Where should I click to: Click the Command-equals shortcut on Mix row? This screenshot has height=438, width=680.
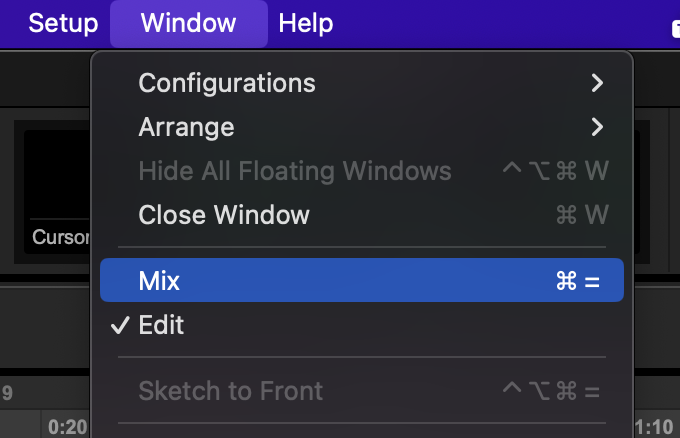578,281
